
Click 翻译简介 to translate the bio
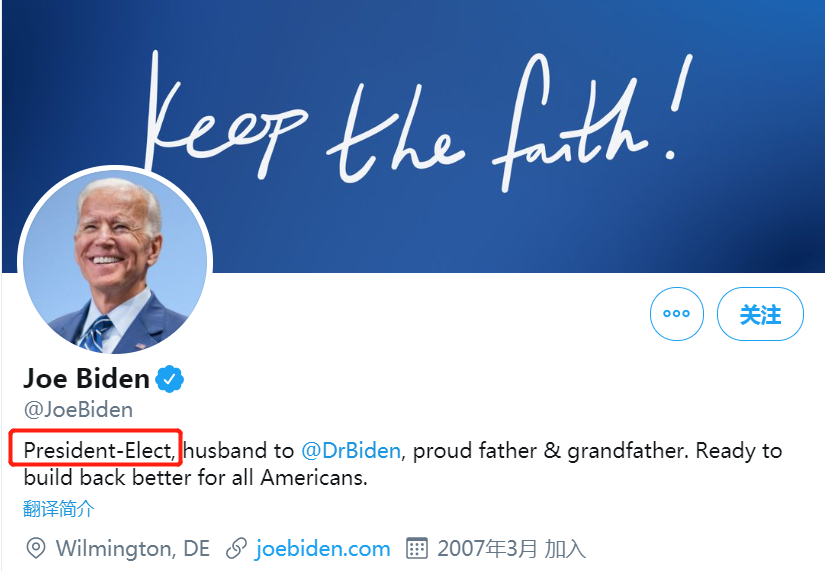(x=59, y=509)
